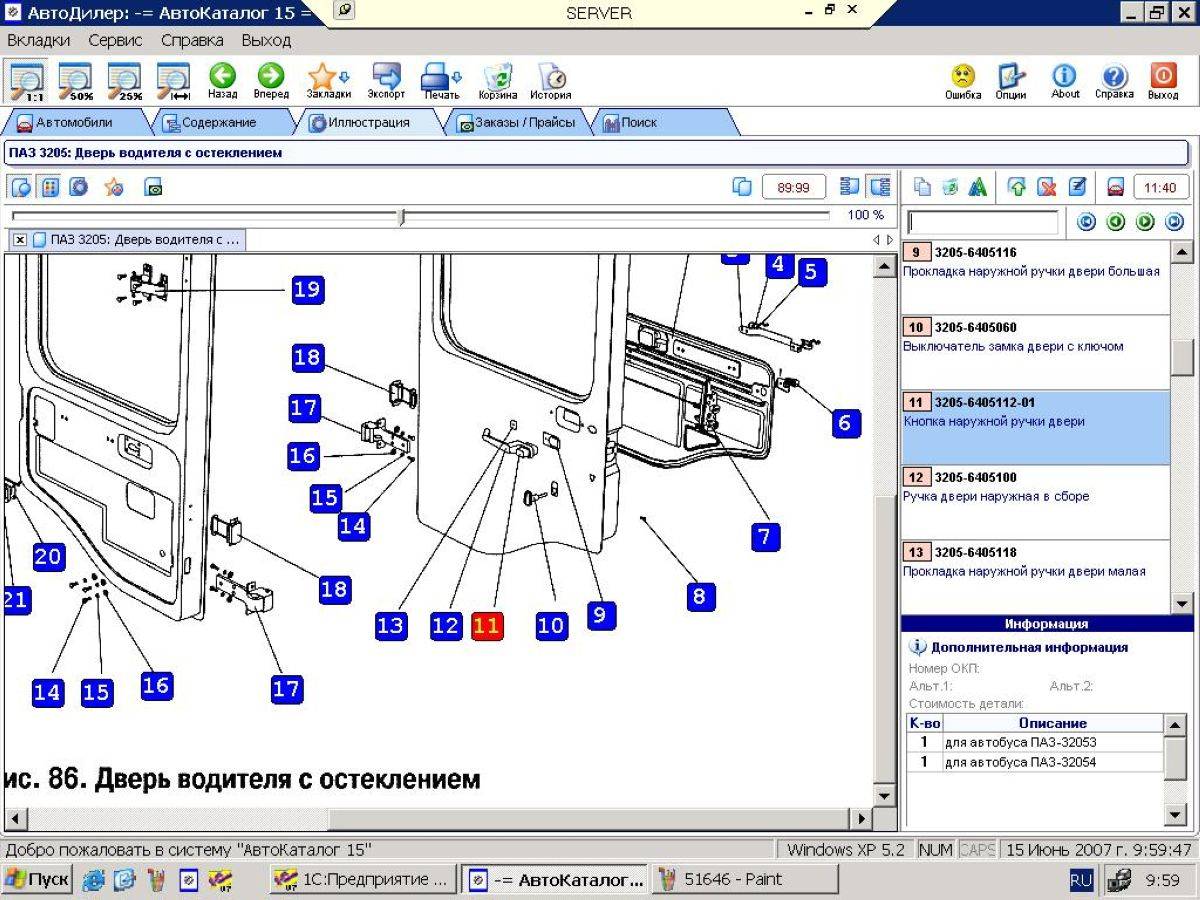Open the История history icon
1200x900 pixels.
click(x=551, y=80)
